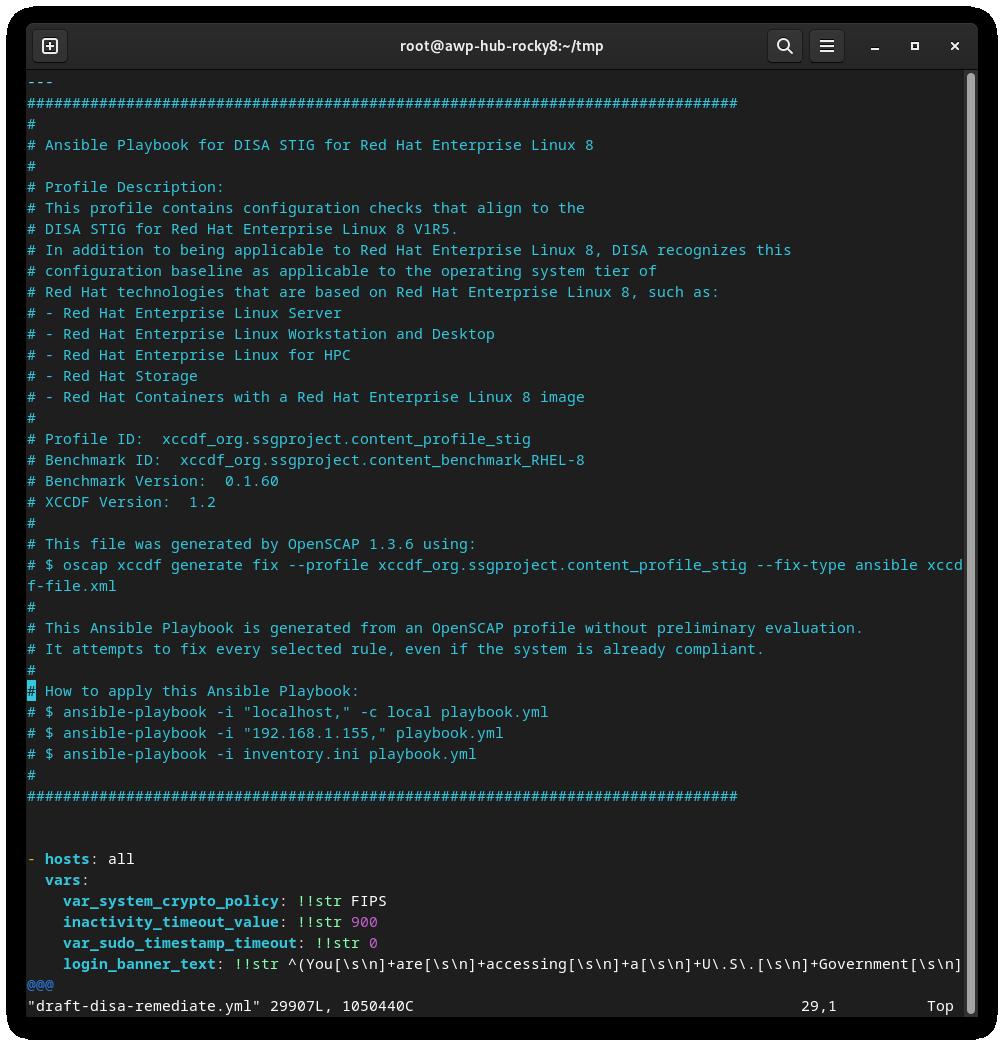Viewport: 1004px width, 1046px height.
Task: Click the title root@awp-hub-rocky8:~/tmp
Action: coord(501,46)
